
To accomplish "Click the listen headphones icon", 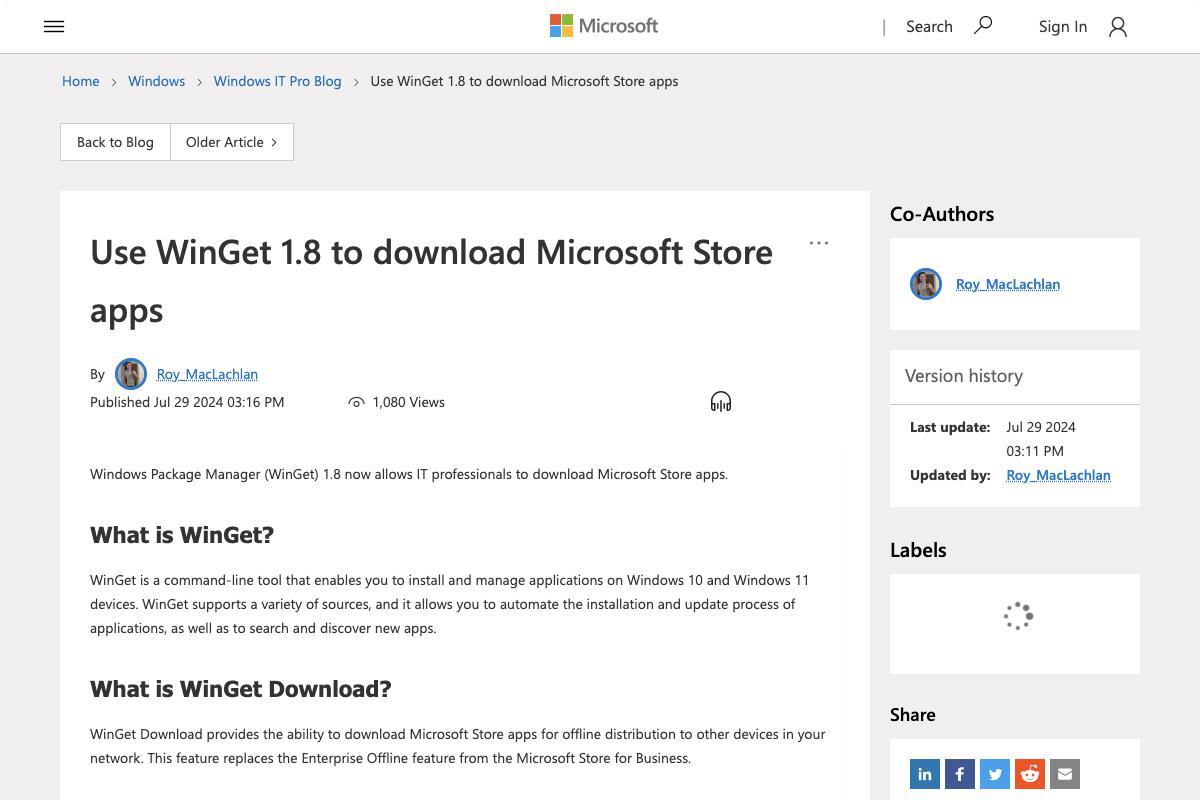I will [x=721, y=402].
